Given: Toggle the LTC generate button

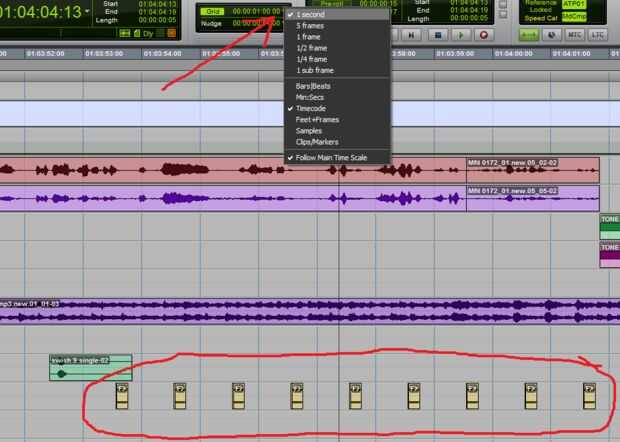Looking at the screenshot, I should [597, 35].
